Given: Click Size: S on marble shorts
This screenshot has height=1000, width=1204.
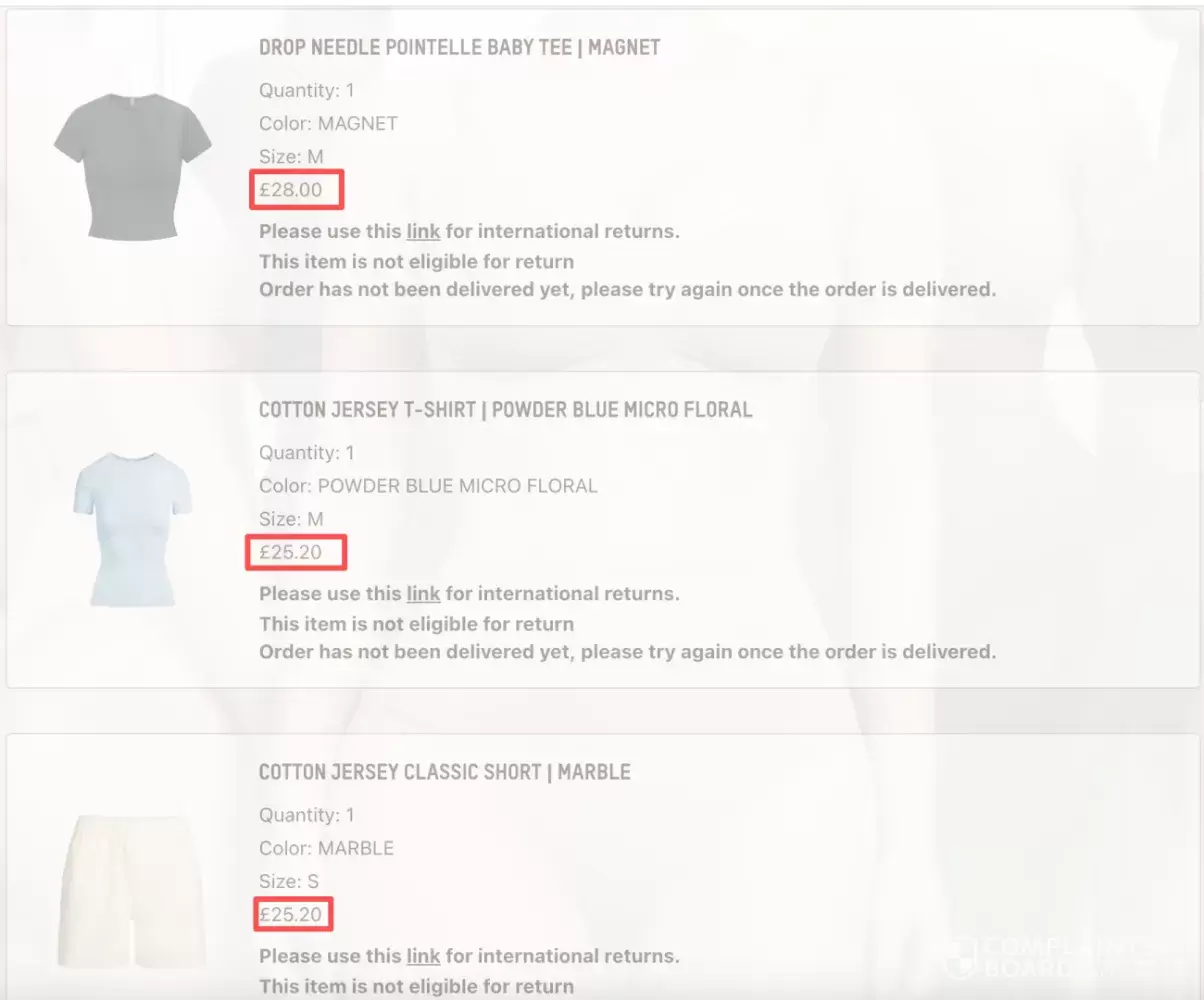Looking at the screenshot, I should pyautogui.click(x=289, y=881).
